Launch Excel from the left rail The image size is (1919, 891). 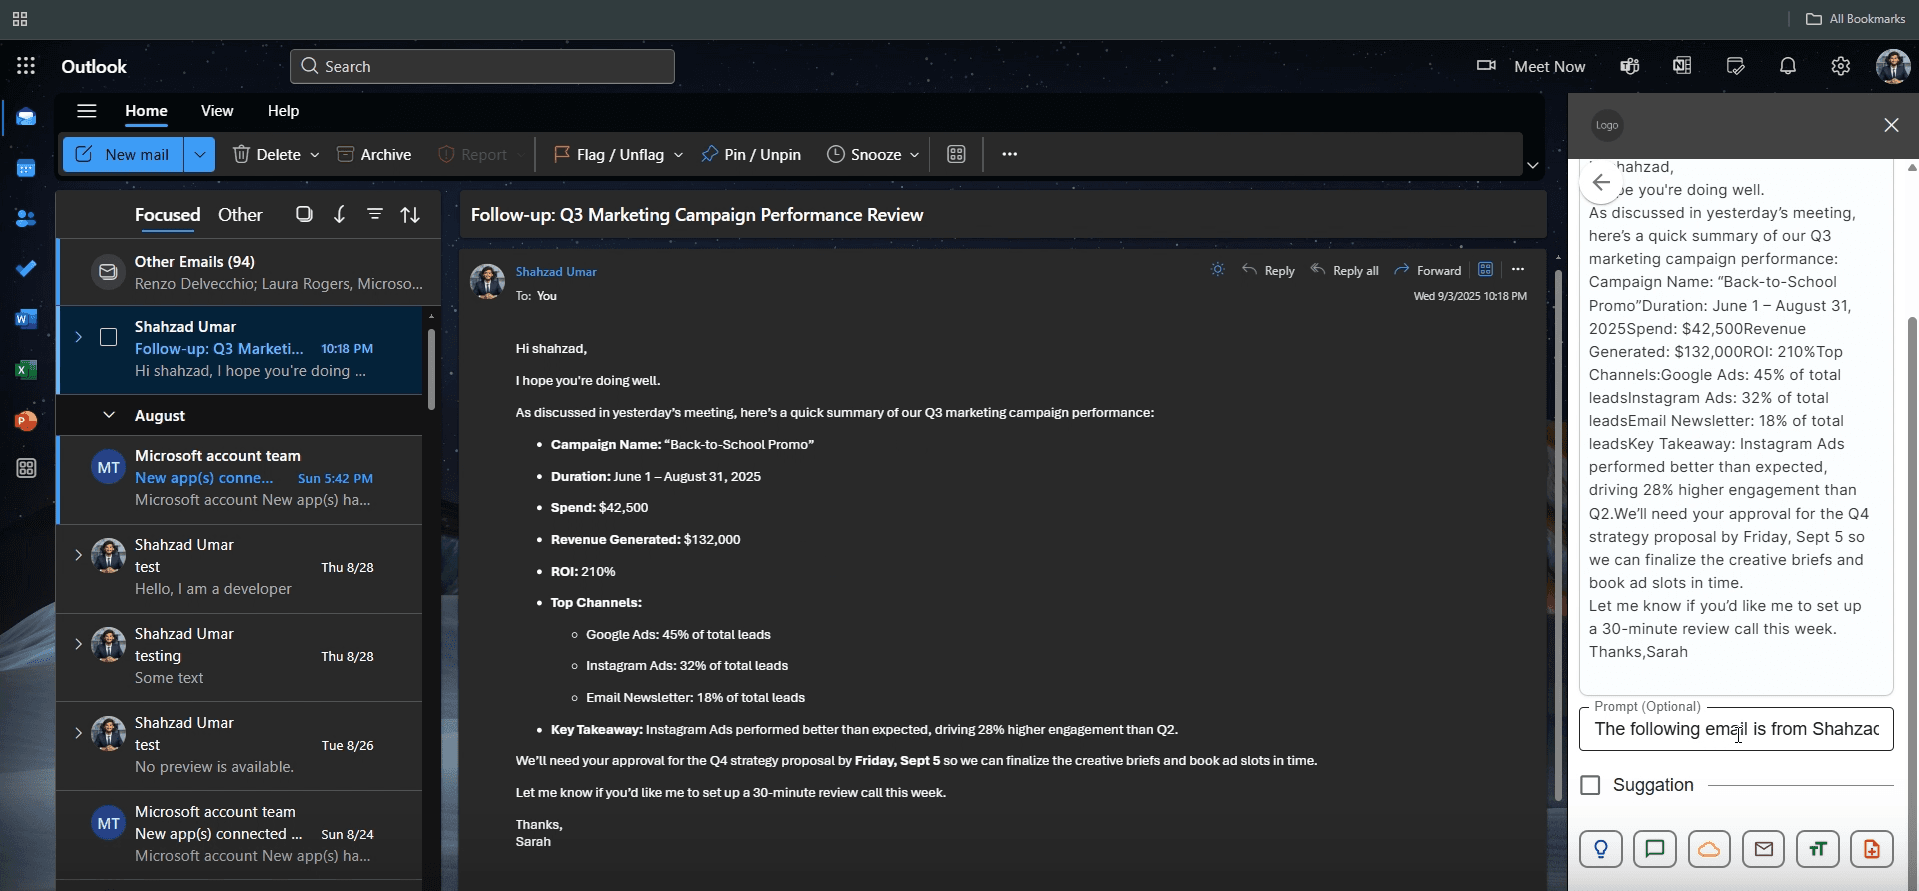coord(26,370)
